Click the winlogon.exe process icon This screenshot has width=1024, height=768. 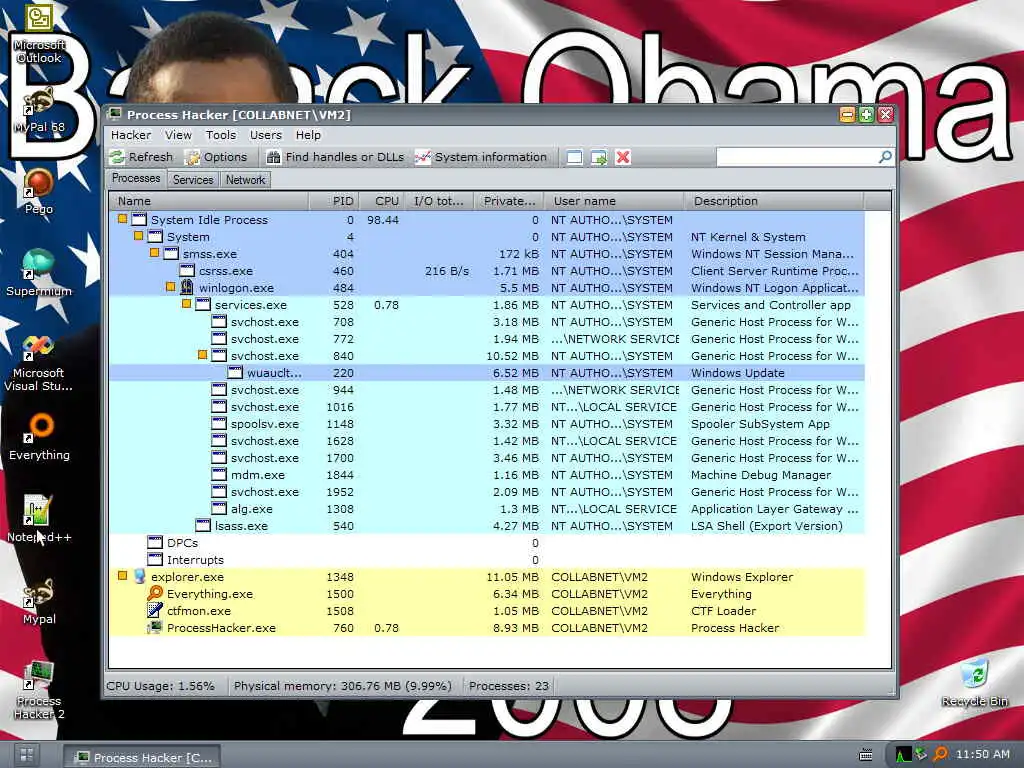pos(187,287)
